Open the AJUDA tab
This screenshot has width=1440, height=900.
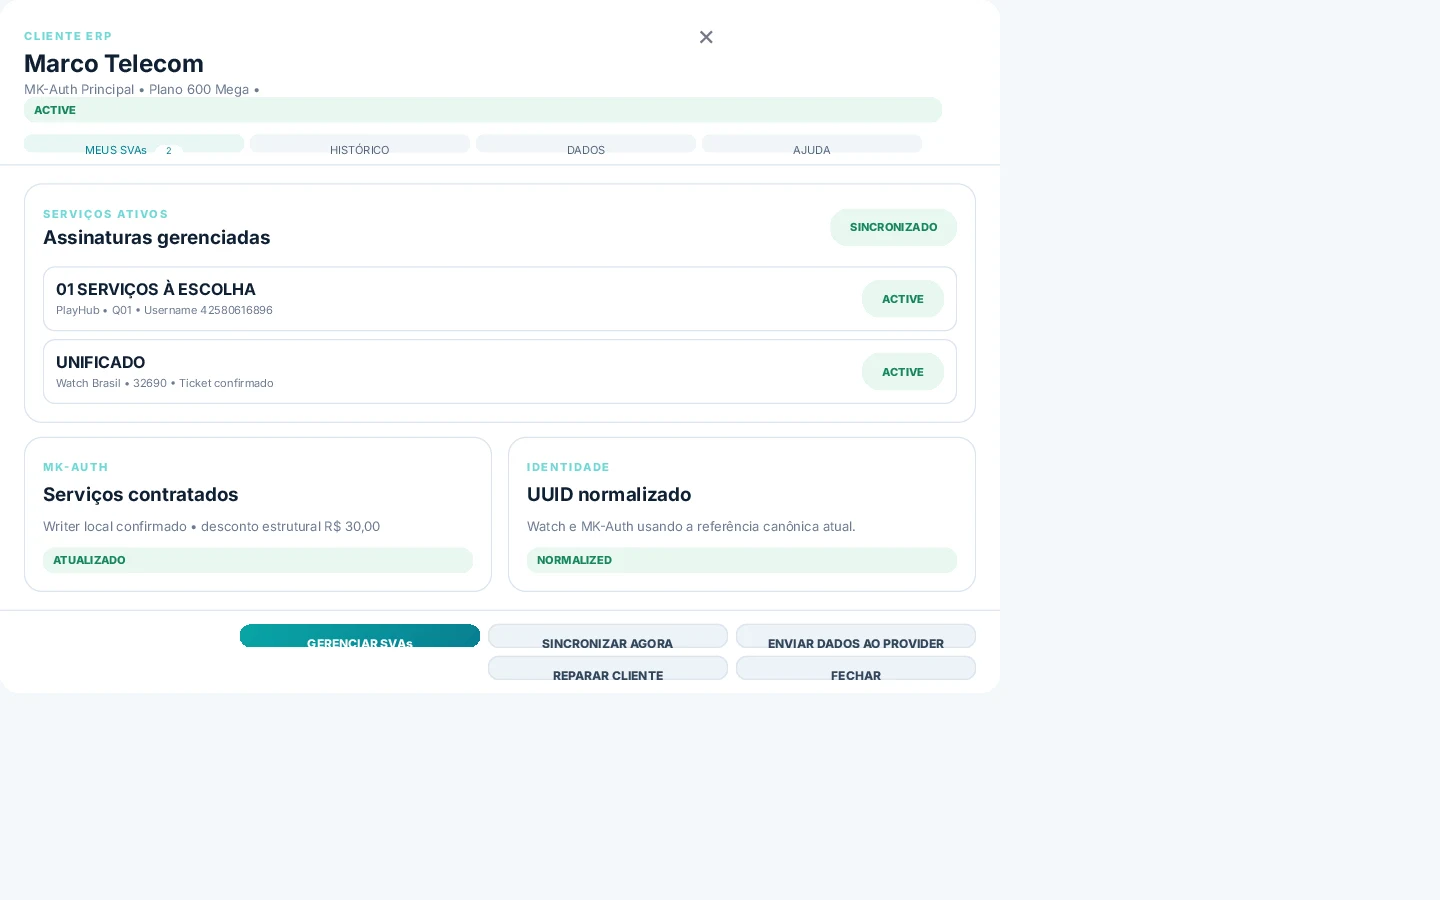click(812, 144)
